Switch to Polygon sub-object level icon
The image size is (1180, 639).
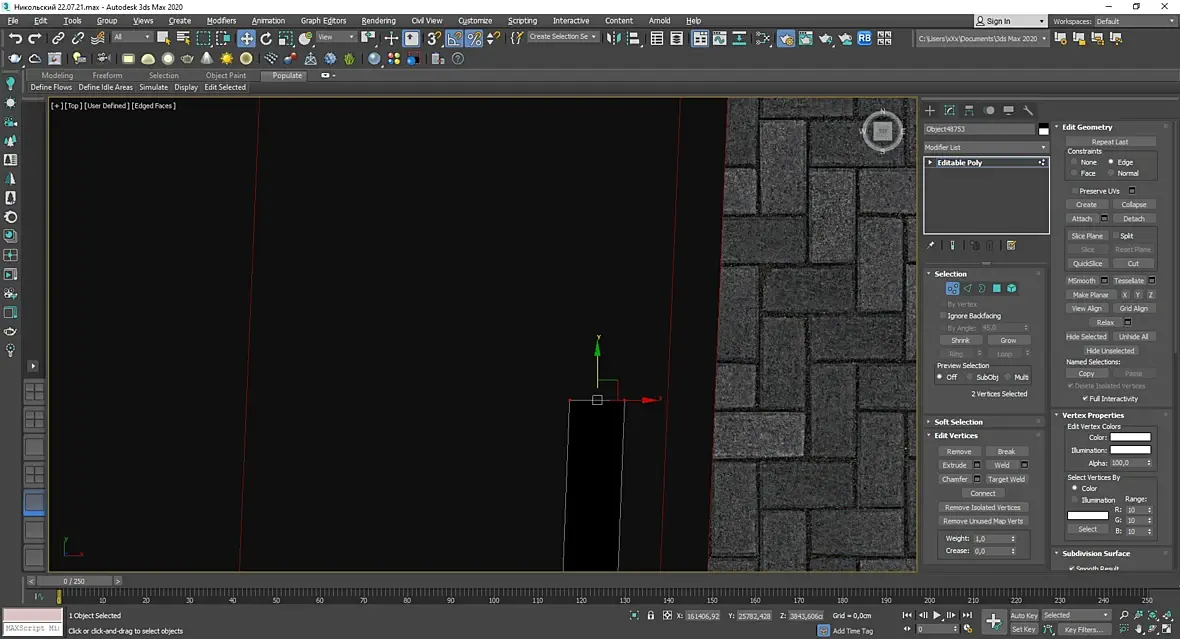[996, 288]
